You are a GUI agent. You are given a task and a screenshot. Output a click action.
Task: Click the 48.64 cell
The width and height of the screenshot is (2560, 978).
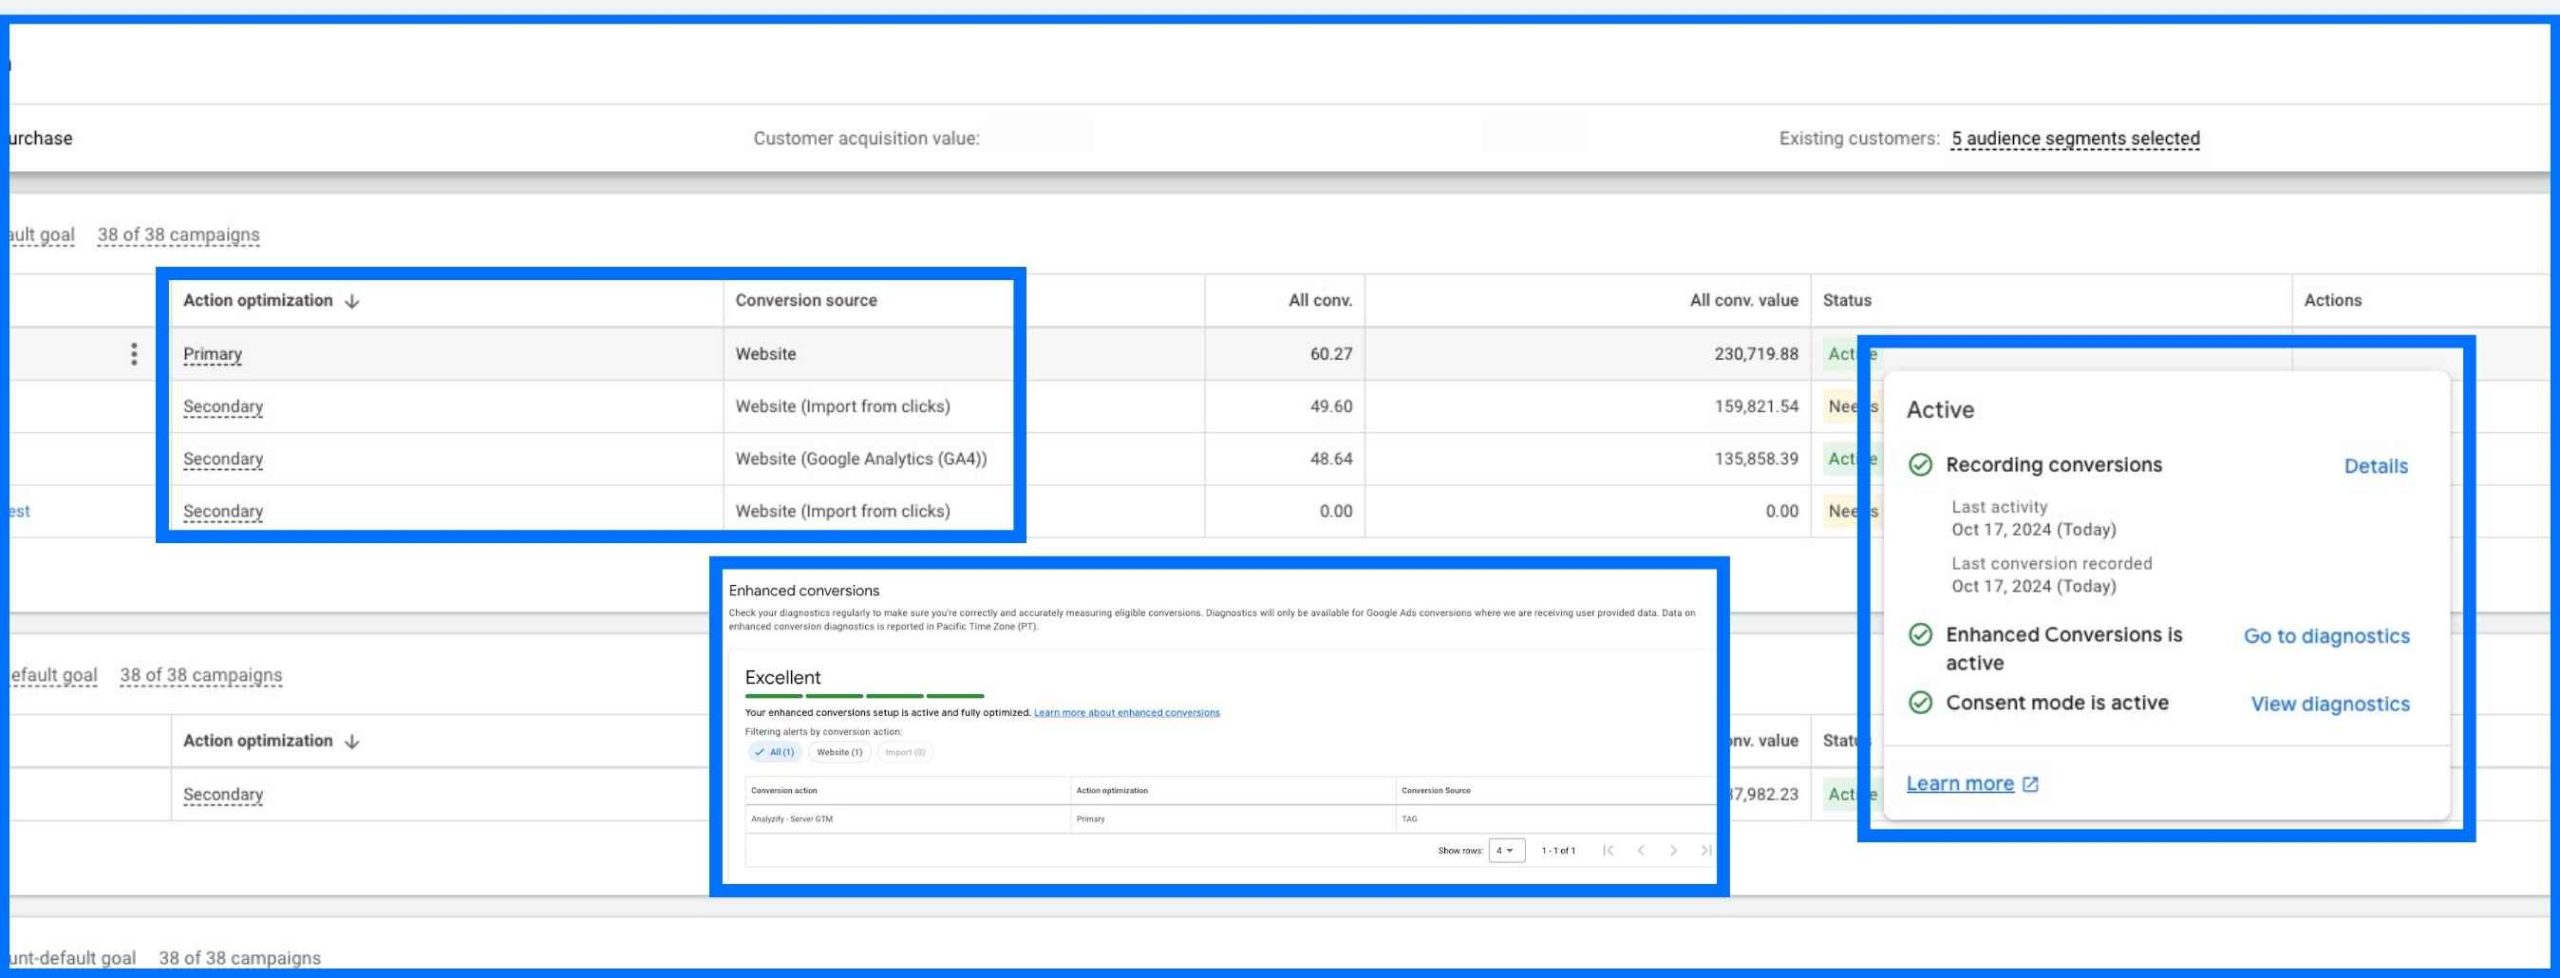point(1331,459)
